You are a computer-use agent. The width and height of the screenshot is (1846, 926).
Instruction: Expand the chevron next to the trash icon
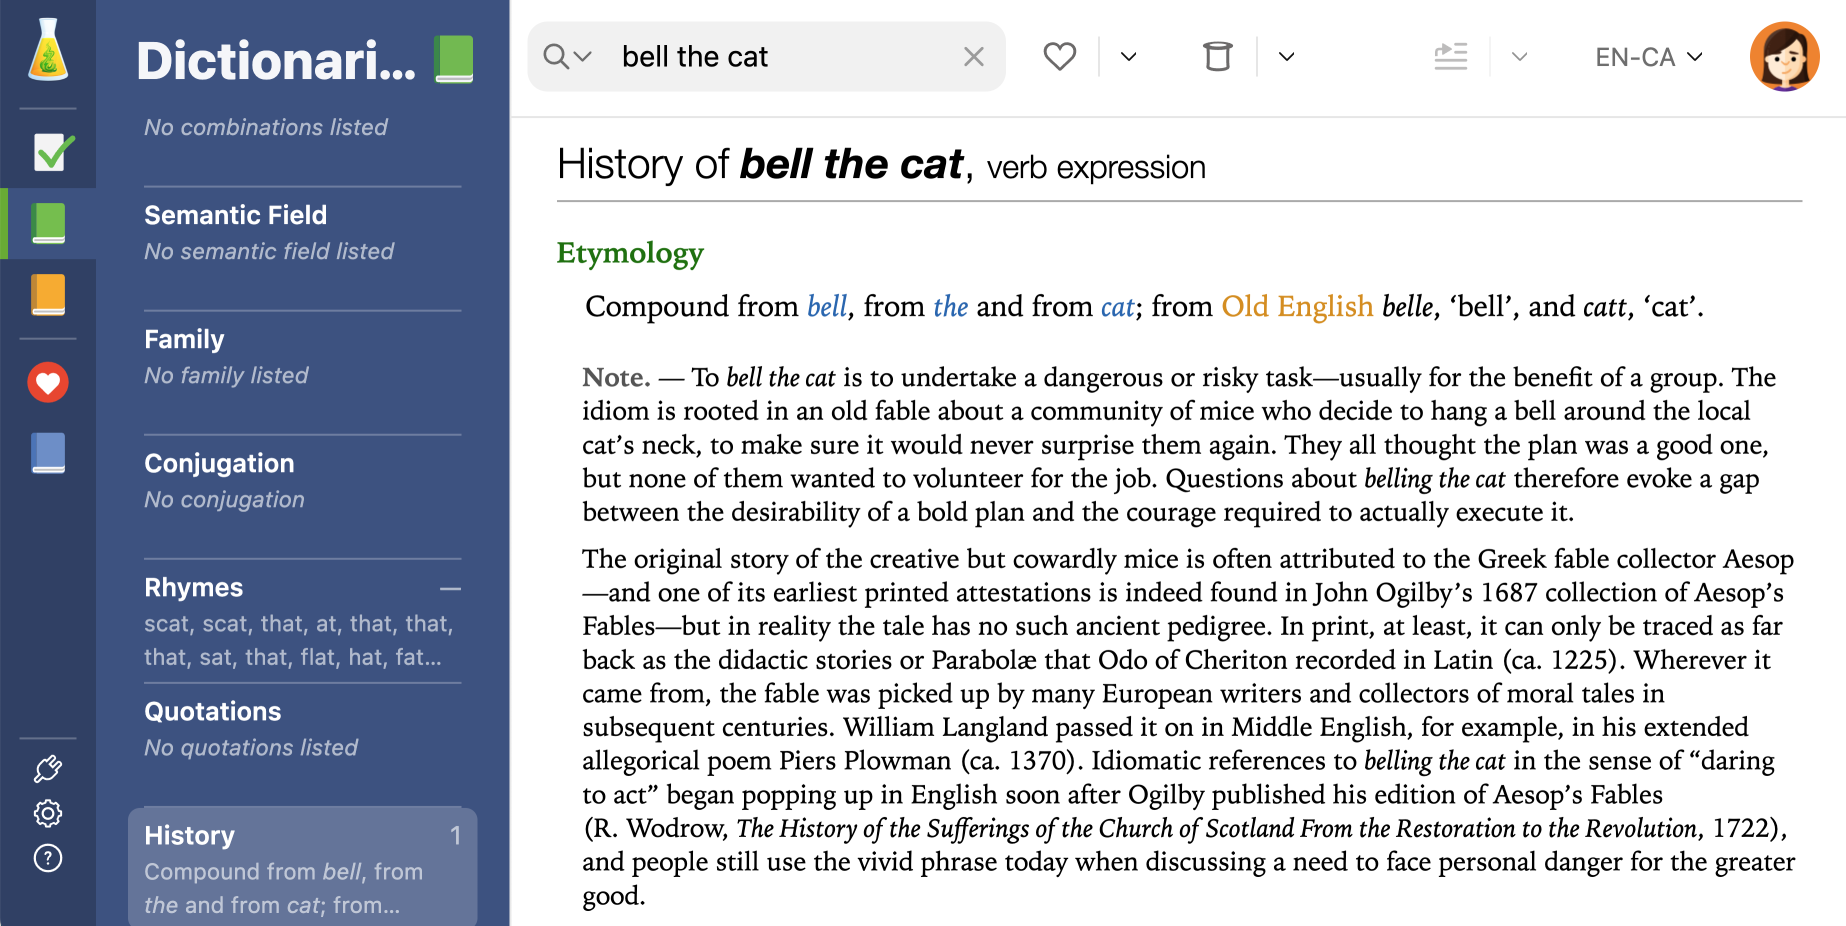[1285, 56]
